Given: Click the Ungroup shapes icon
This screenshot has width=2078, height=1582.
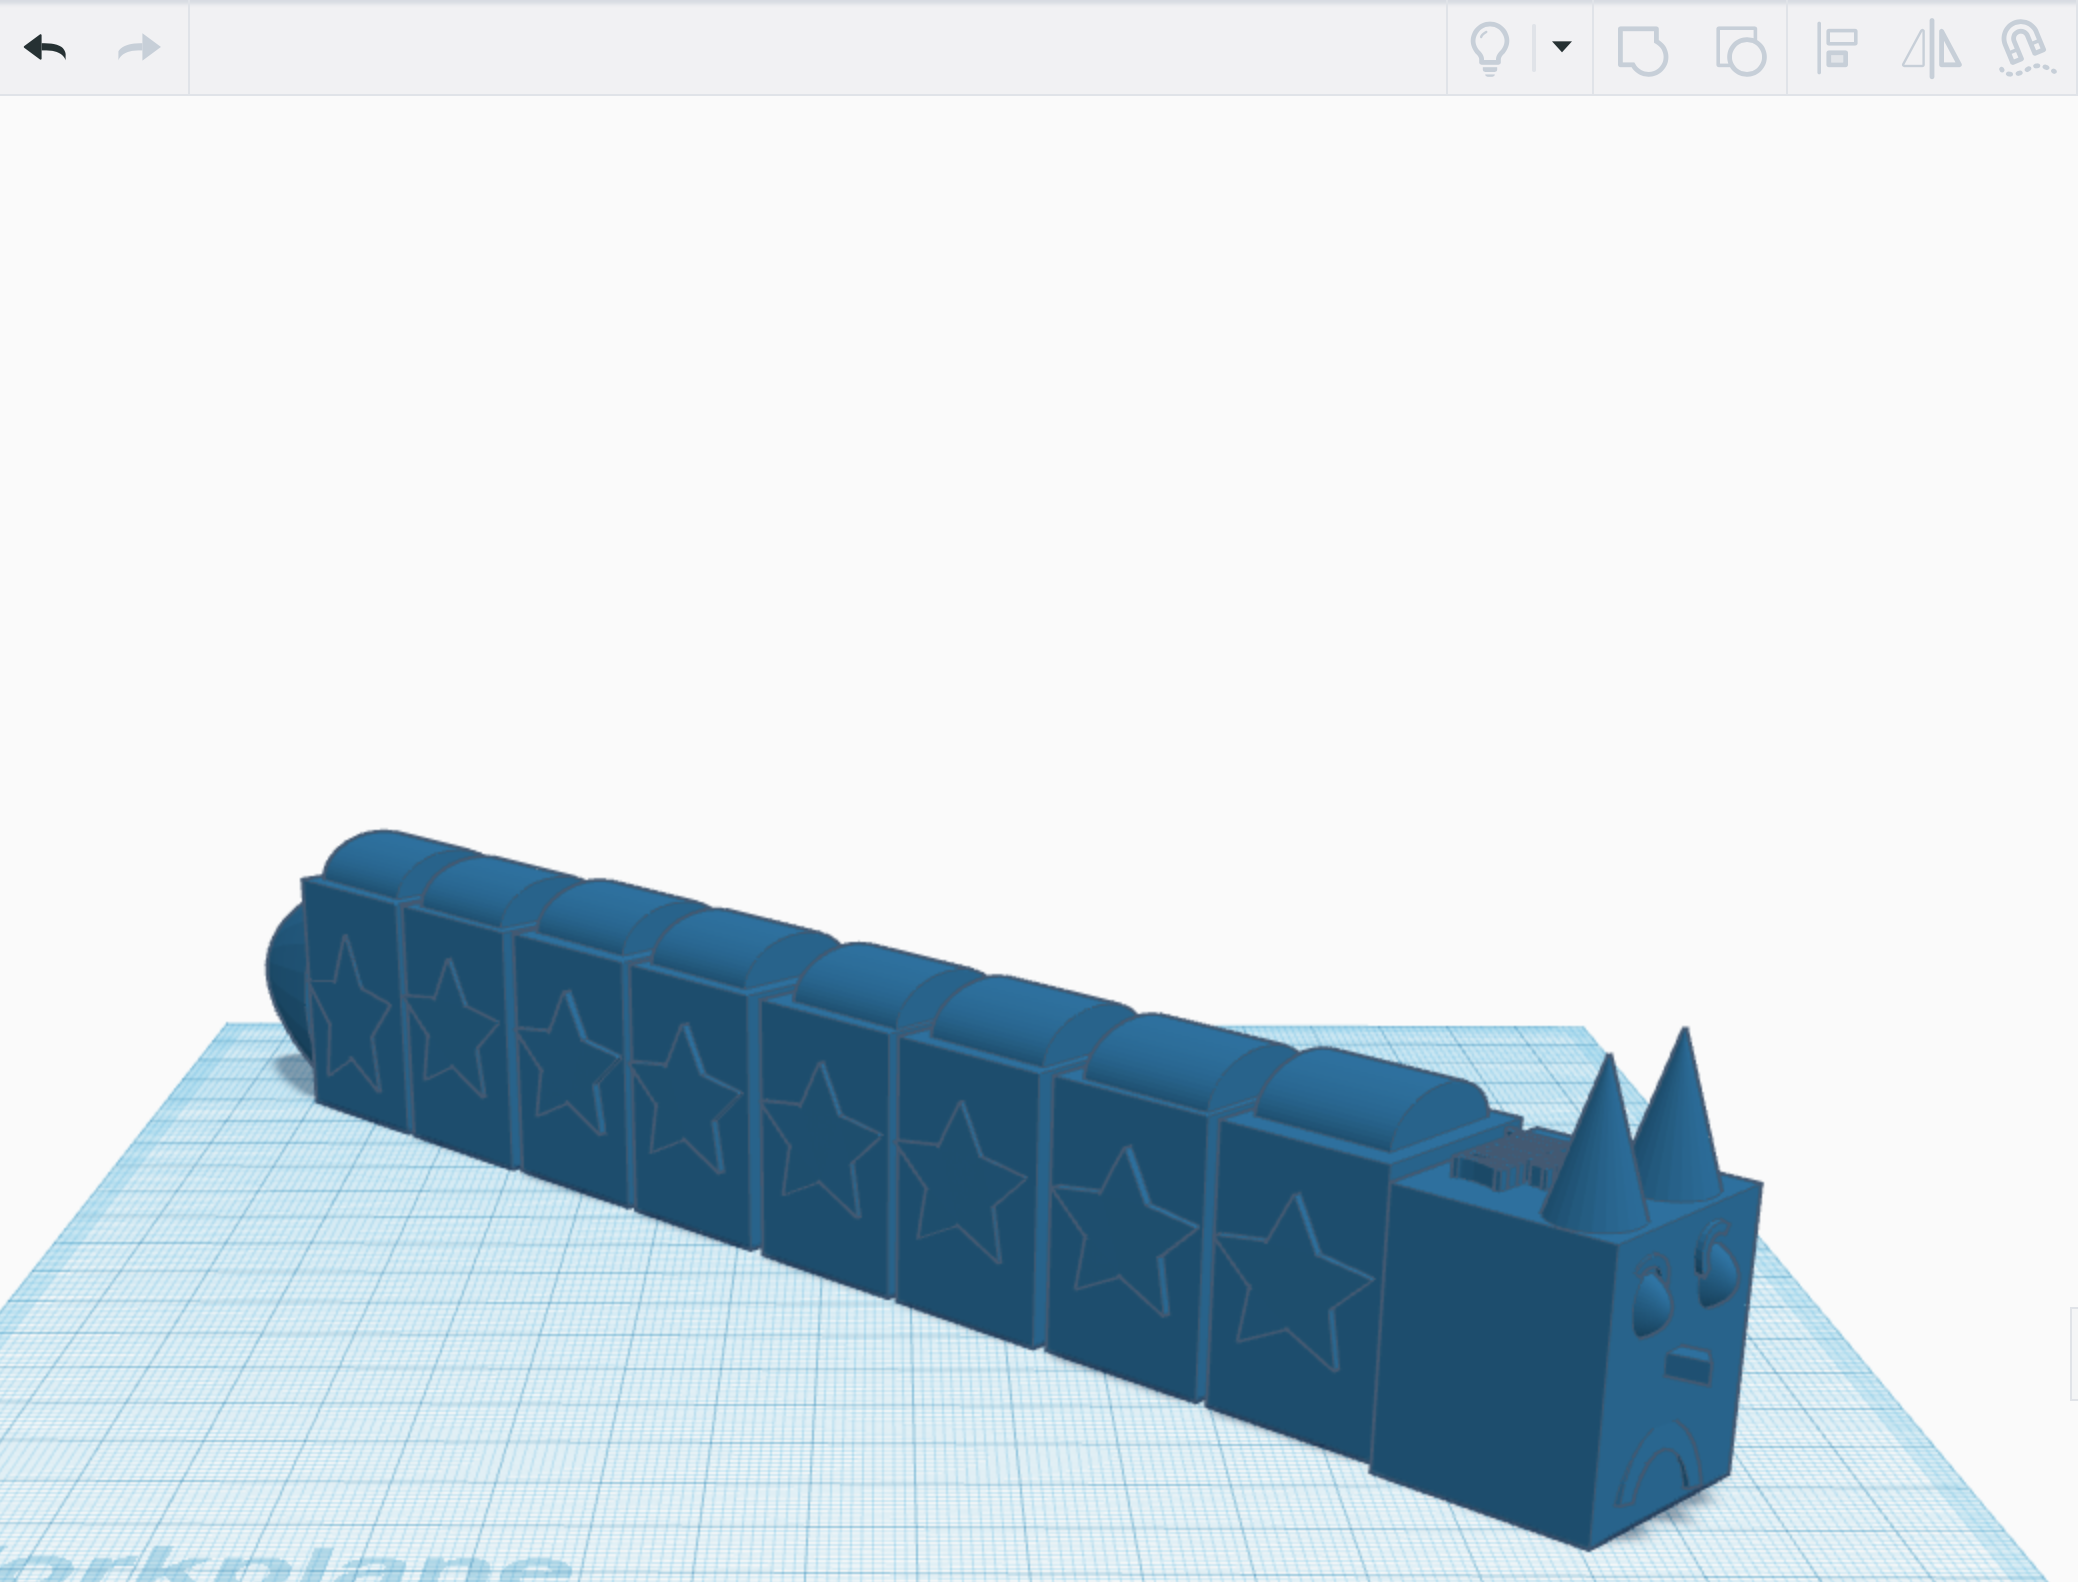Looking at the screenshot, I should [x=1741, y=50].
